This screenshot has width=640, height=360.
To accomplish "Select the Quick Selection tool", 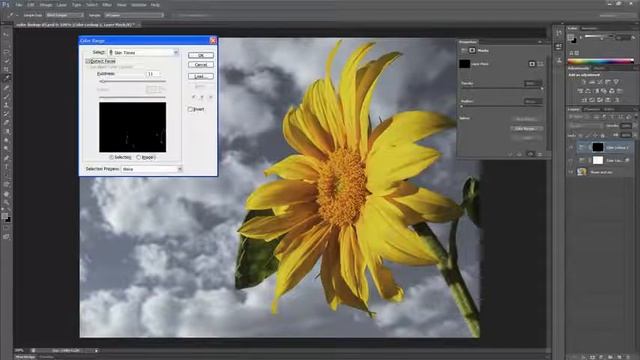I will click(6, 60).
